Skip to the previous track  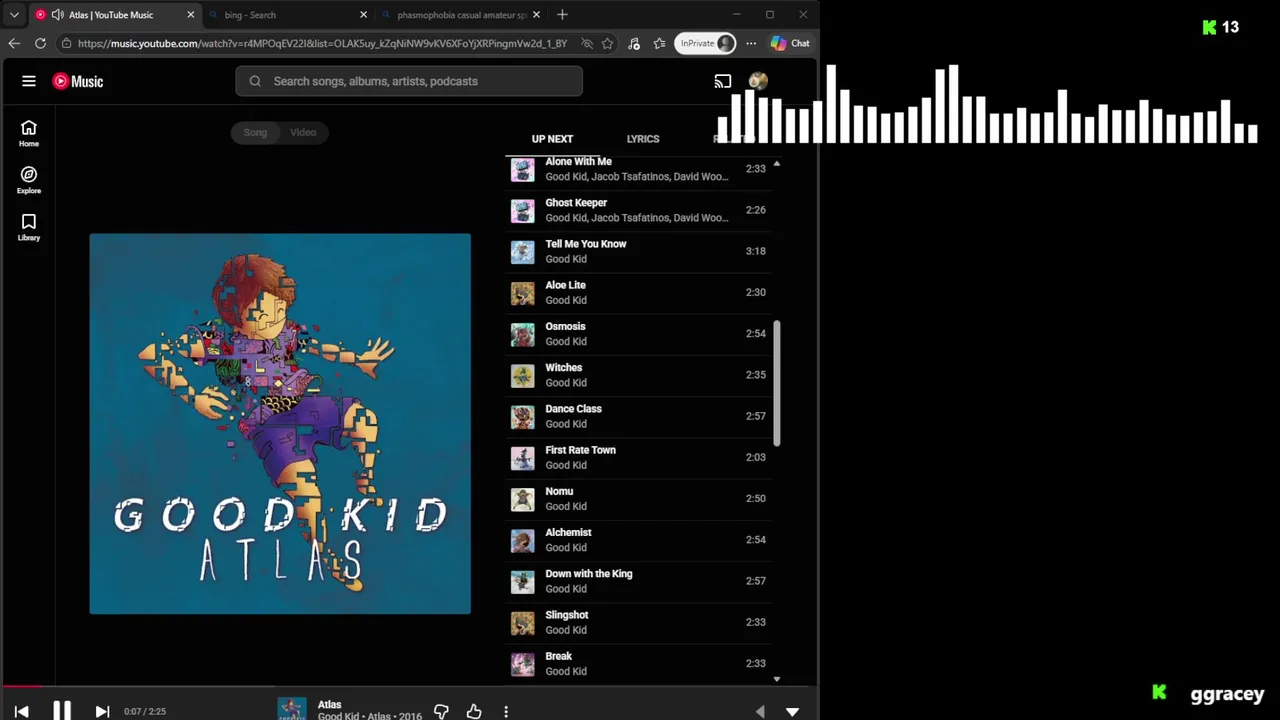pyautogui.click(x=21, y=711)
